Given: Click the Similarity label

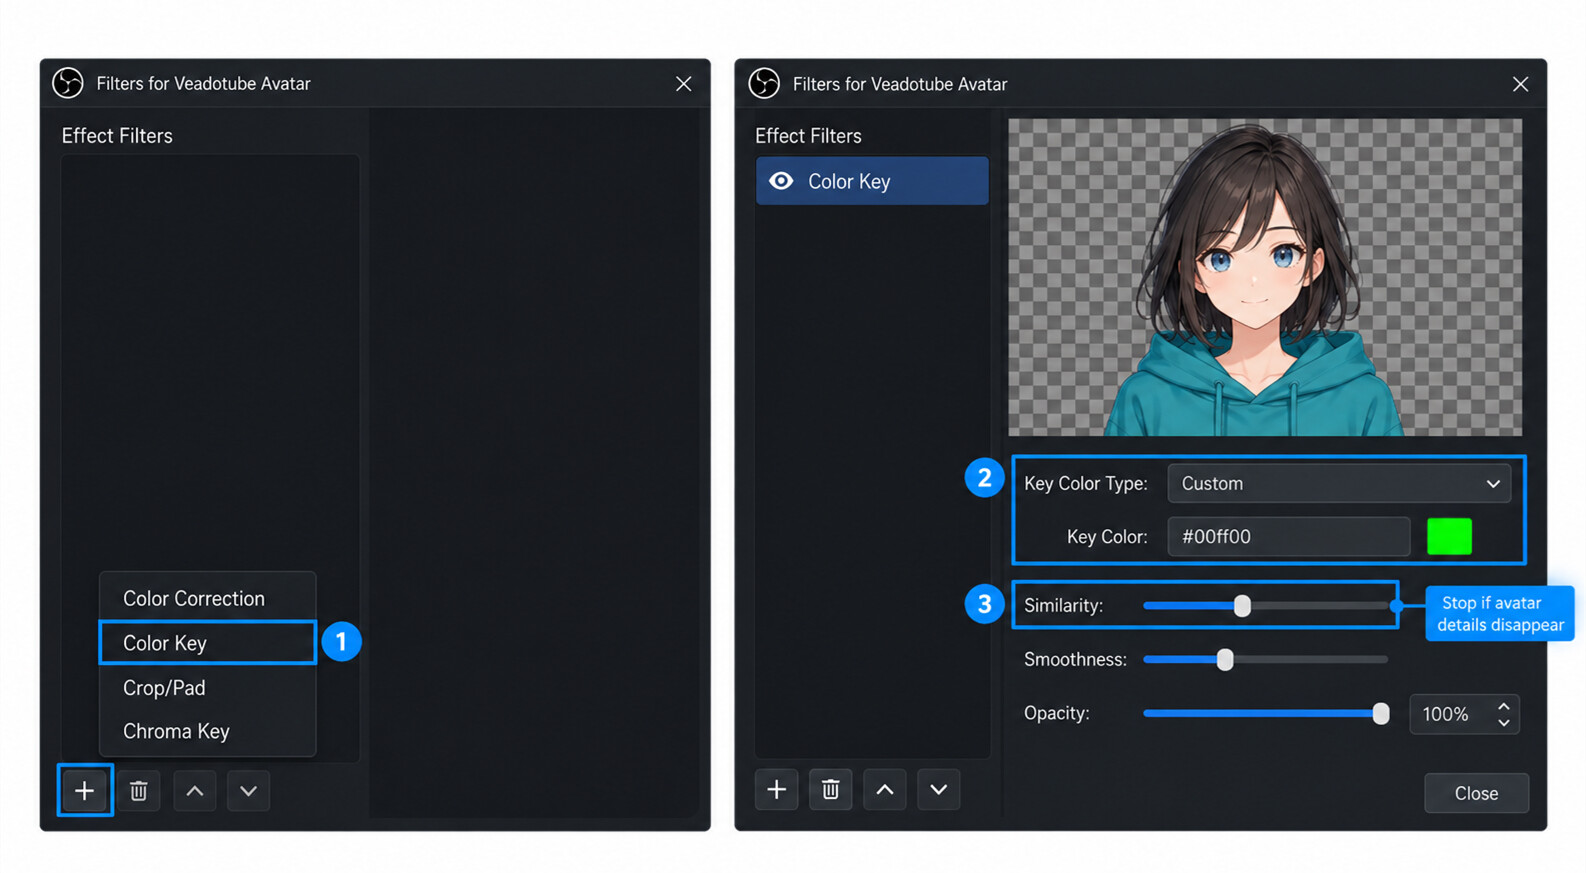Looking at the screenshot, I should (1064, 606).
